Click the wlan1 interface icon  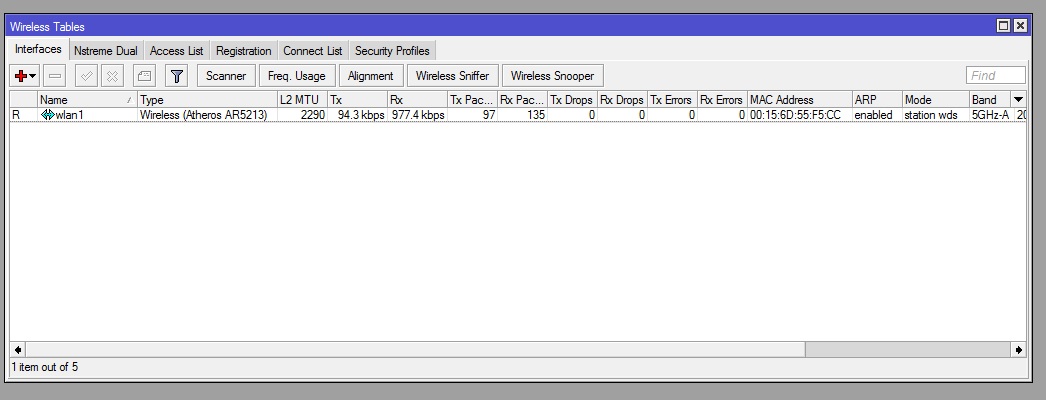pos(47,115)
